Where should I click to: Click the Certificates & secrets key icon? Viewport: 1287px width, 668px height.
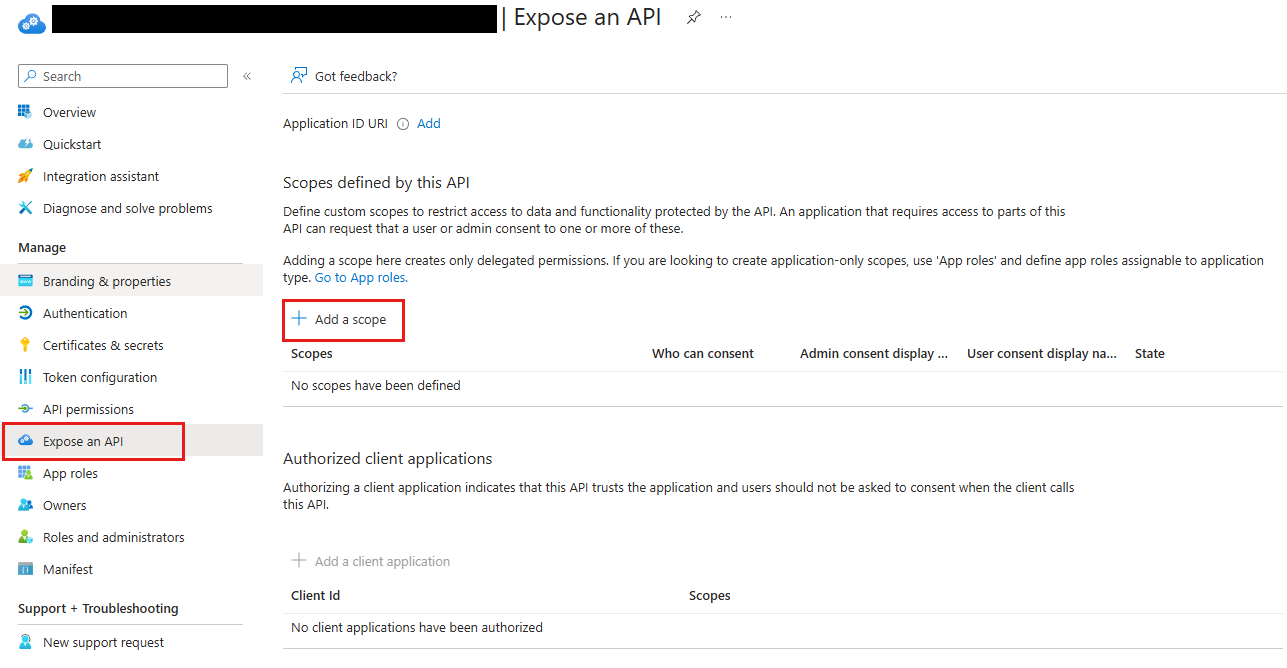(26, 345)
